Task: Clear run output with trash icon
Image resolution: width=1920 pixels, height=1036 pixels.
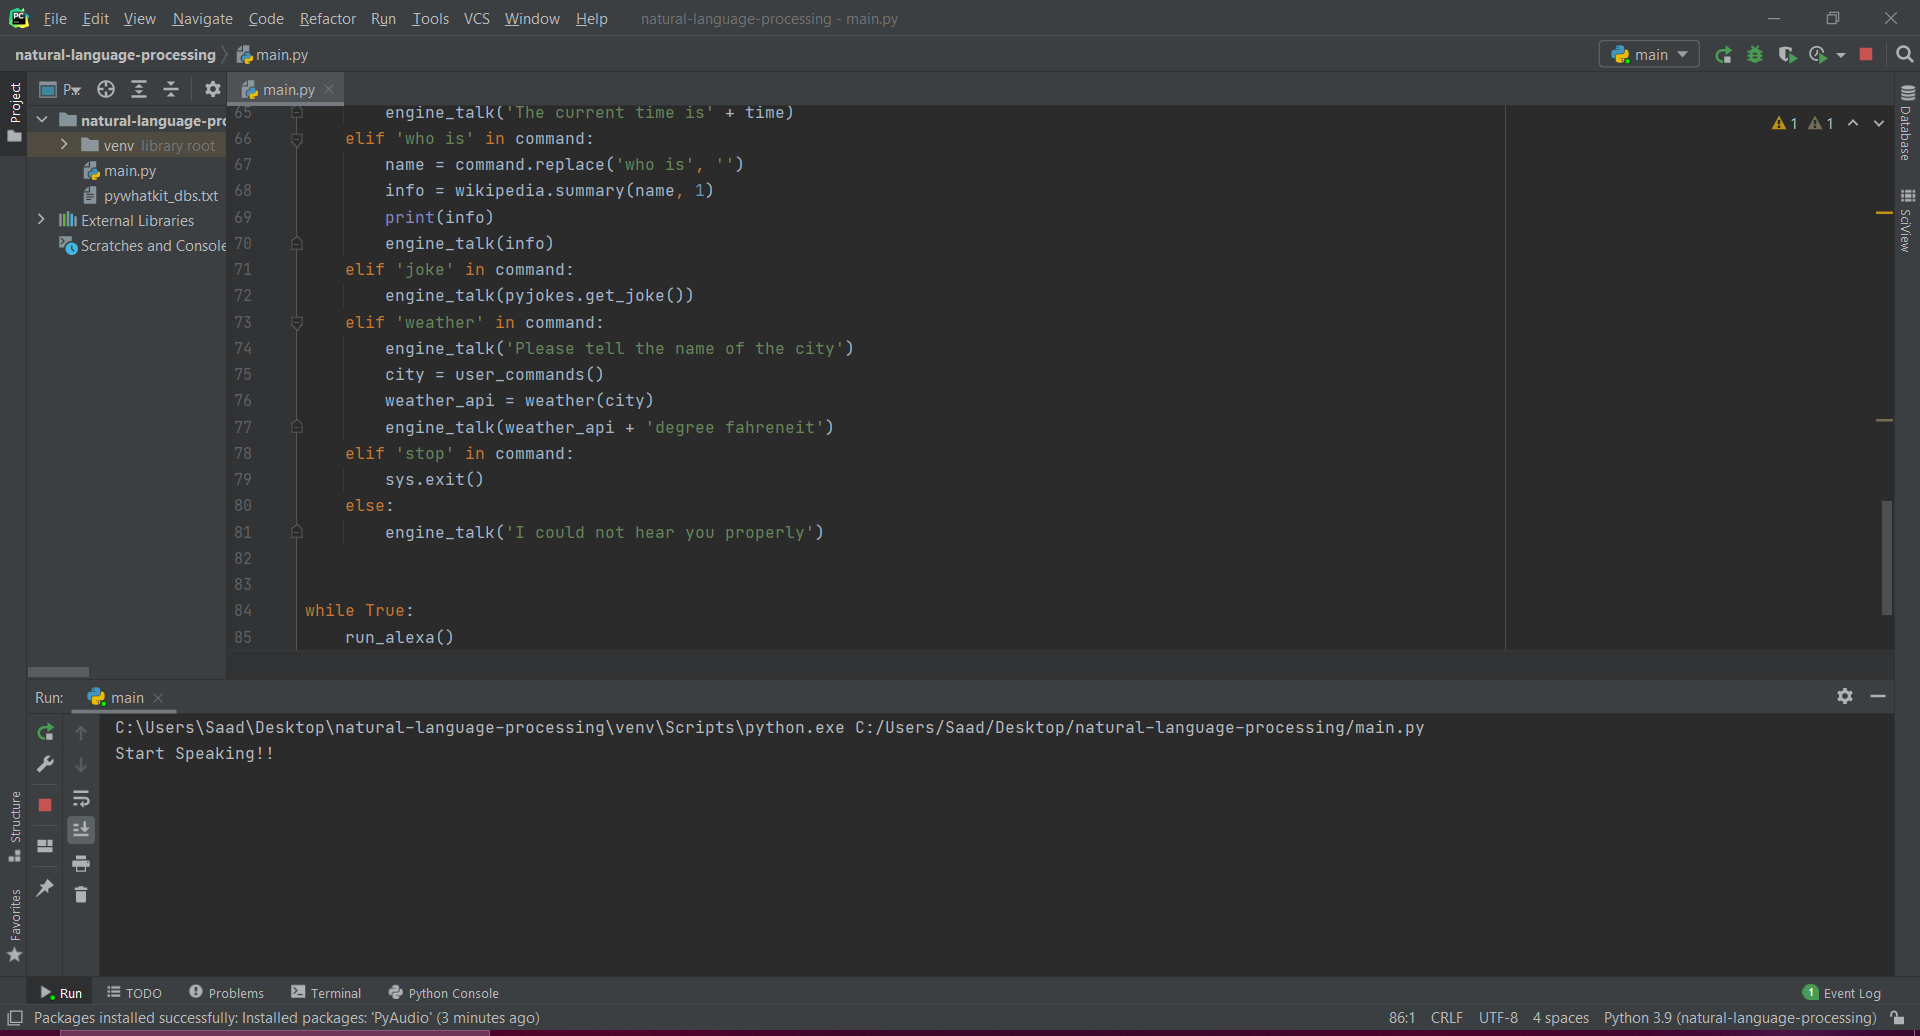Action: click(x=81, y=895)
